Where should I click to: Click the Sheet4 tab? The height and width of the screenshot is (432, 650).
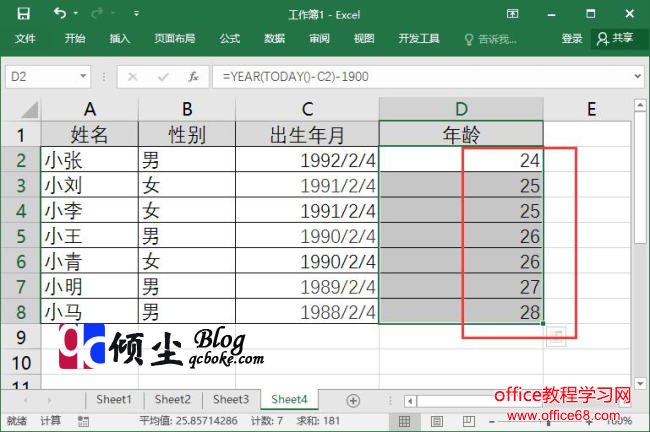[289, 400]
